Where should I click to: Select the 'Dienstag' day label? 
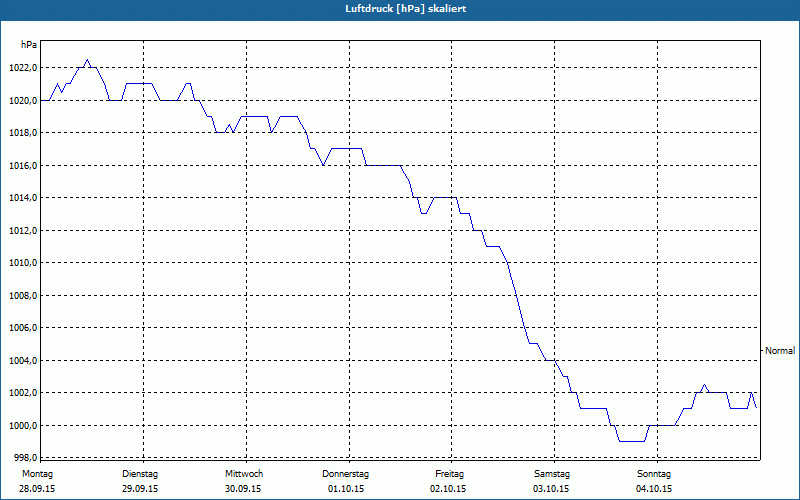(140, 474)
